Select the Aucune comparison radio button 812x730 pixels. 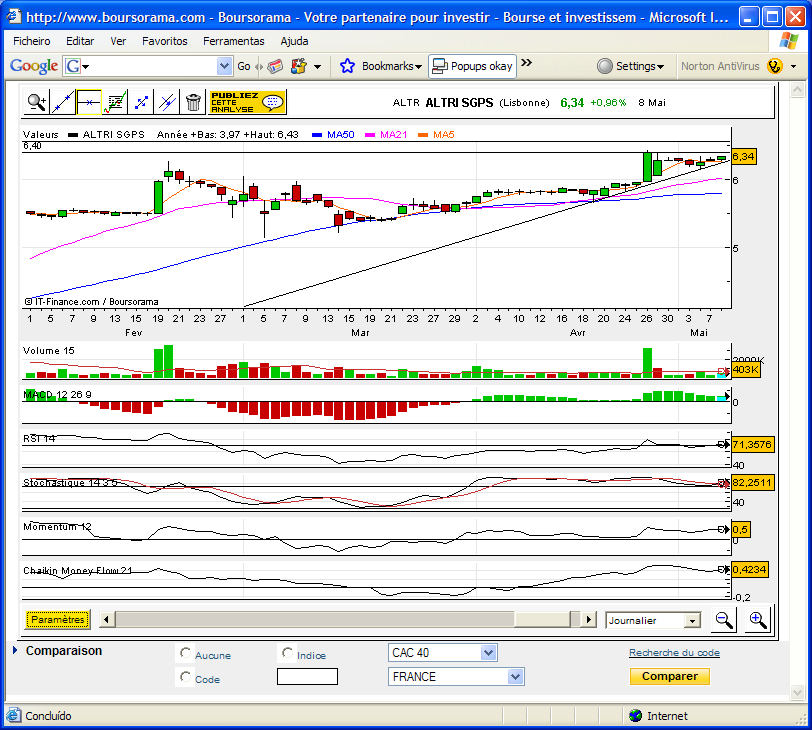point(185,653)
